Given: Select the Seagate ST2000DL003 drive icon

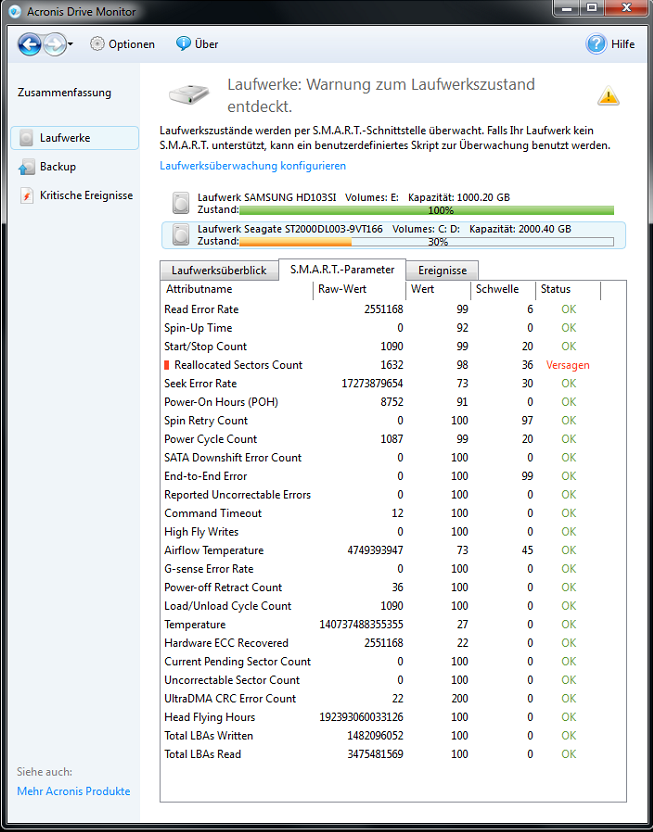Looking at the screenshot, I should tap(181, 235).
